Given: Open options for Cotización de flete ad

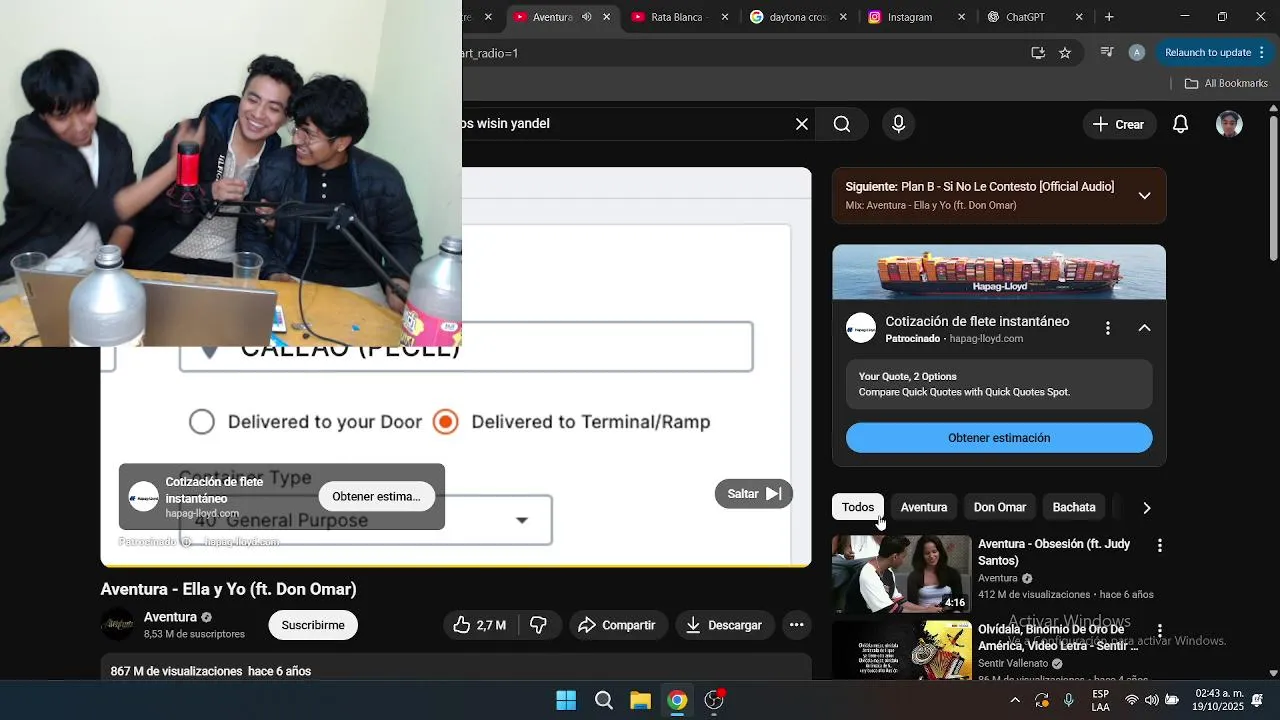Looking at the screenshot, I should pyautogui.click(x=1107, y=328).
